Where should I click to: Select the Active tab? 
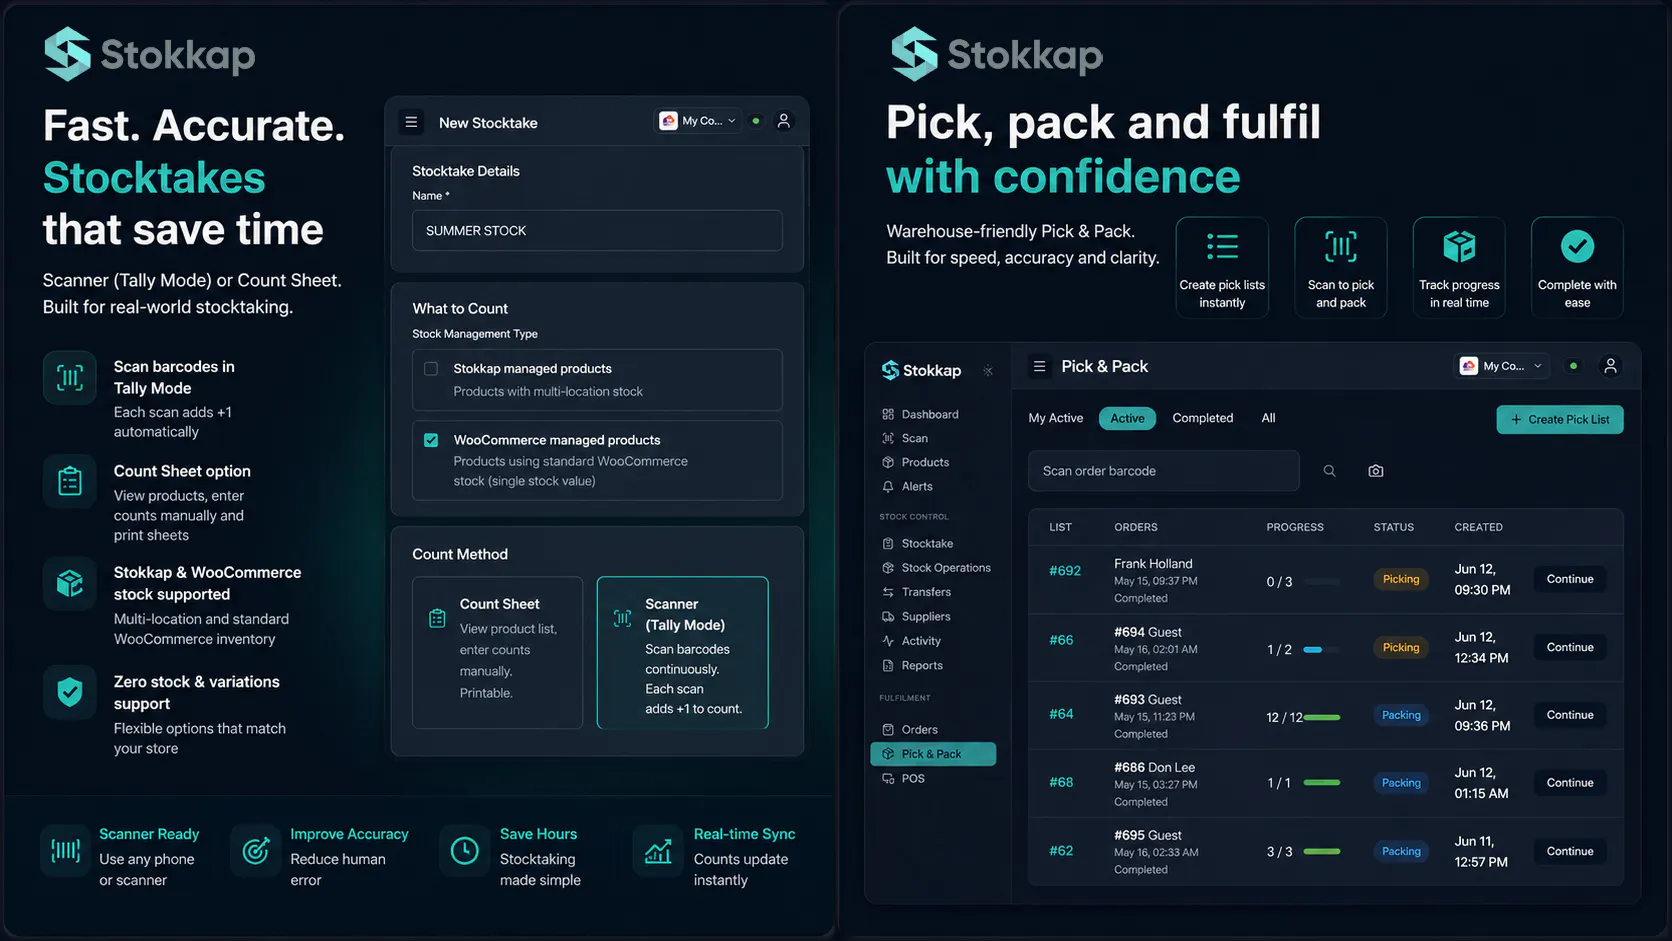1127,418
